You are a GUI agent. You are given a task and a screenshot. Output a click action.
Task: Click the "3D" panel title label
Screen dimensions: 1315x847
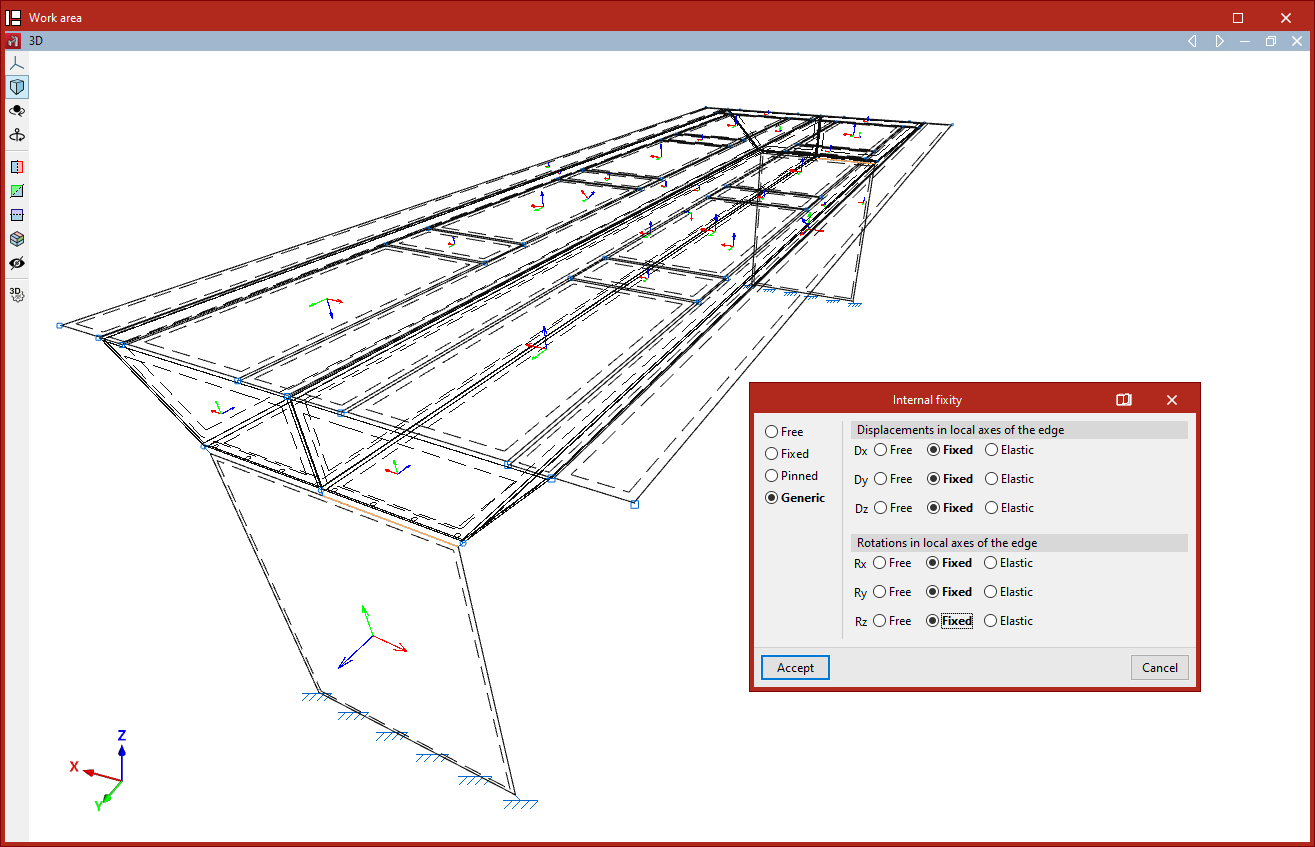coord(36,41)
